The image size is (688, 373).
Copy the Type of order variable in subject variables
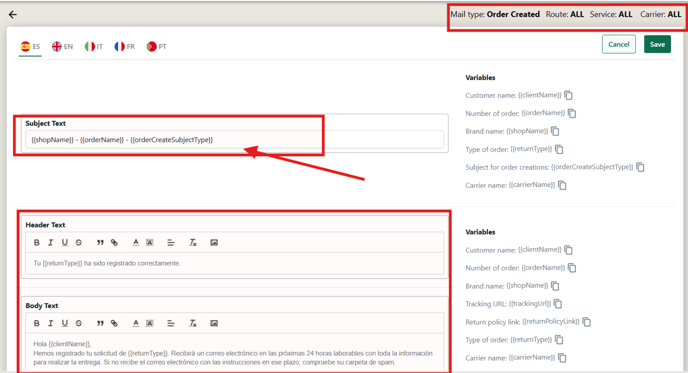point(559,149)
